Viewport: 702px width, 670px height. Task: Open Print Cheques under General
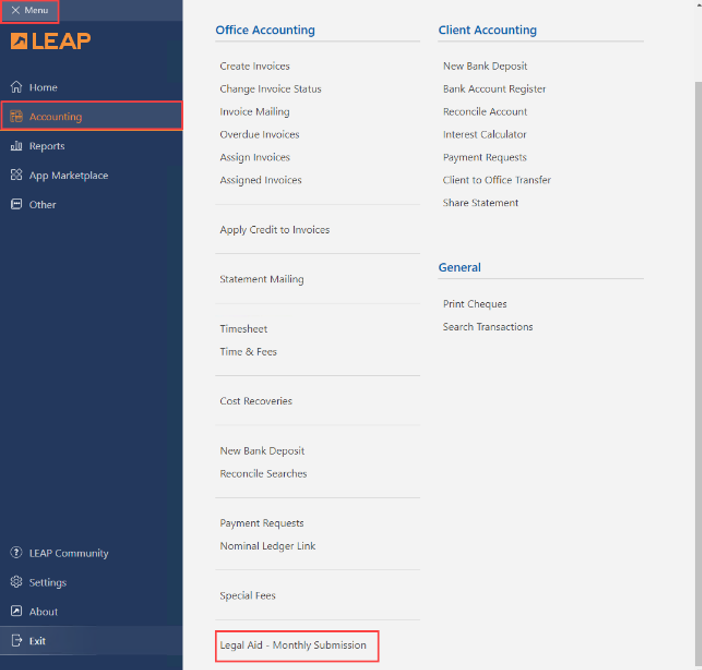coord(474,304)
